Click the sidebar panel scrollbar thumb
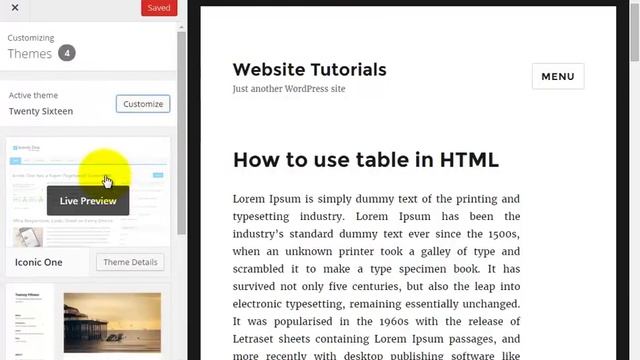This screenshot has height=360, width=640. [x=181, y=133]
